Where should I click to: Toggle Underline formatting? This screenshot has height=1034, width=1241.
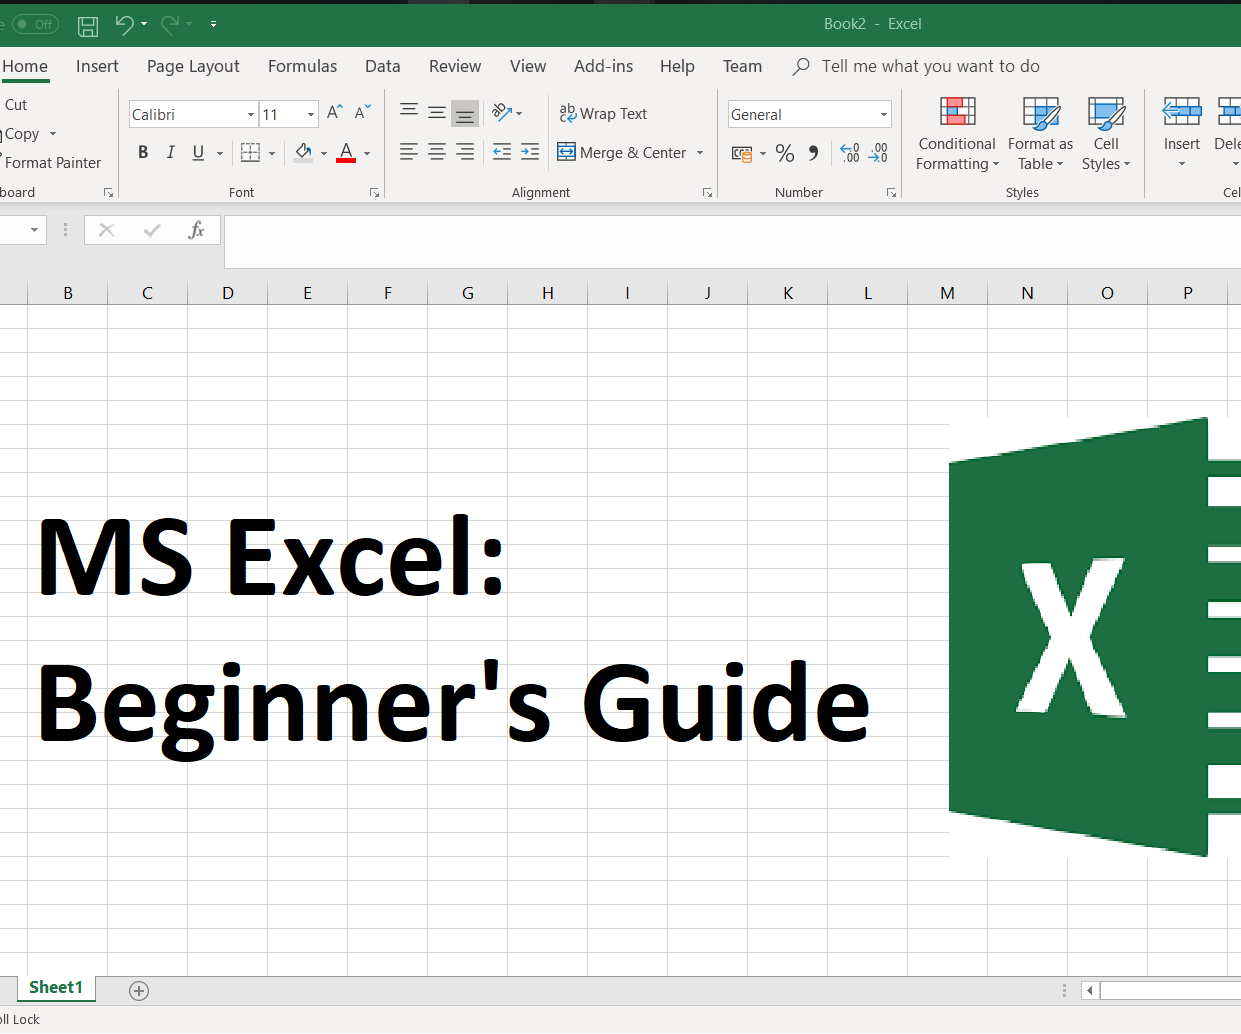[x=198, y=152]
